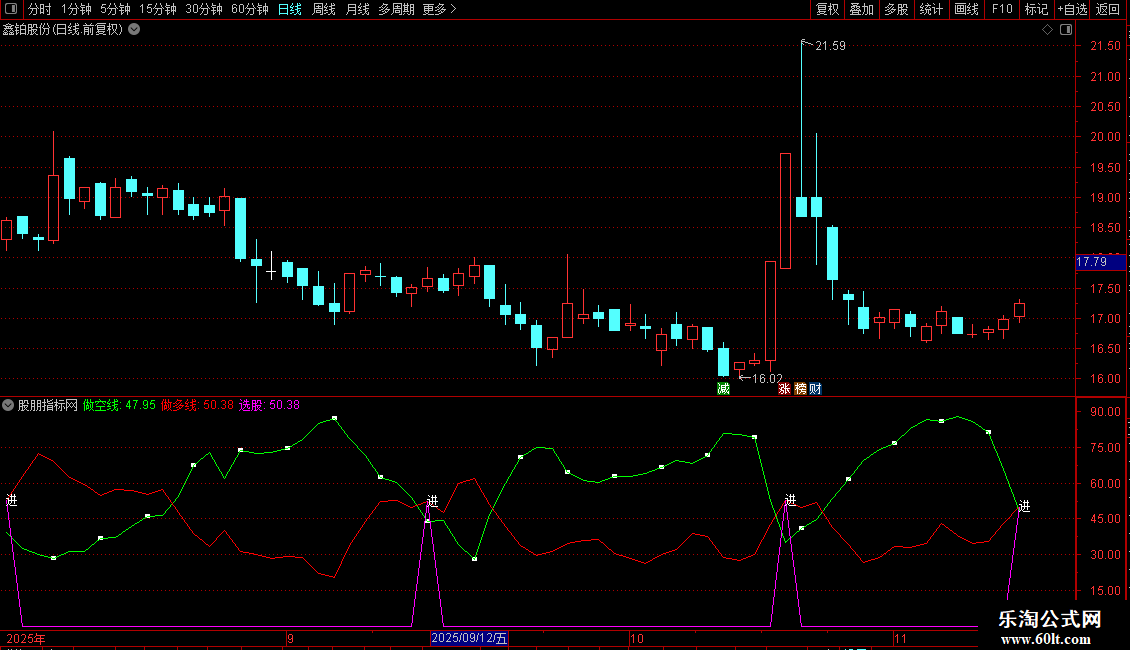Click the 返回 back button
This screenshot has height=650, width=1130.
point(1108,9)
